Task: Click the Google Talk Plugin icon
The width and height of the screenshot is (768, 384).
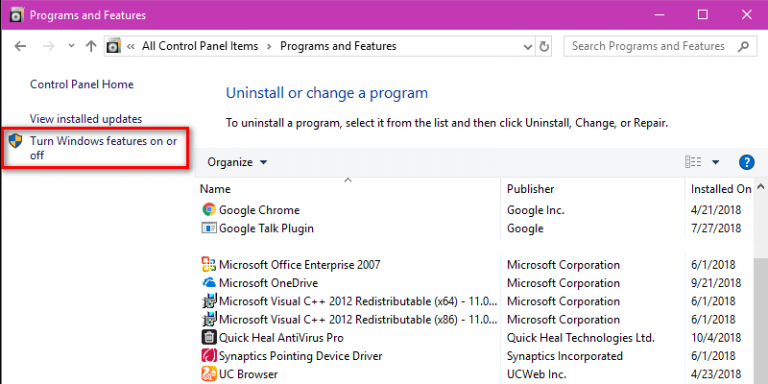Action: click(x=209, y=228)
